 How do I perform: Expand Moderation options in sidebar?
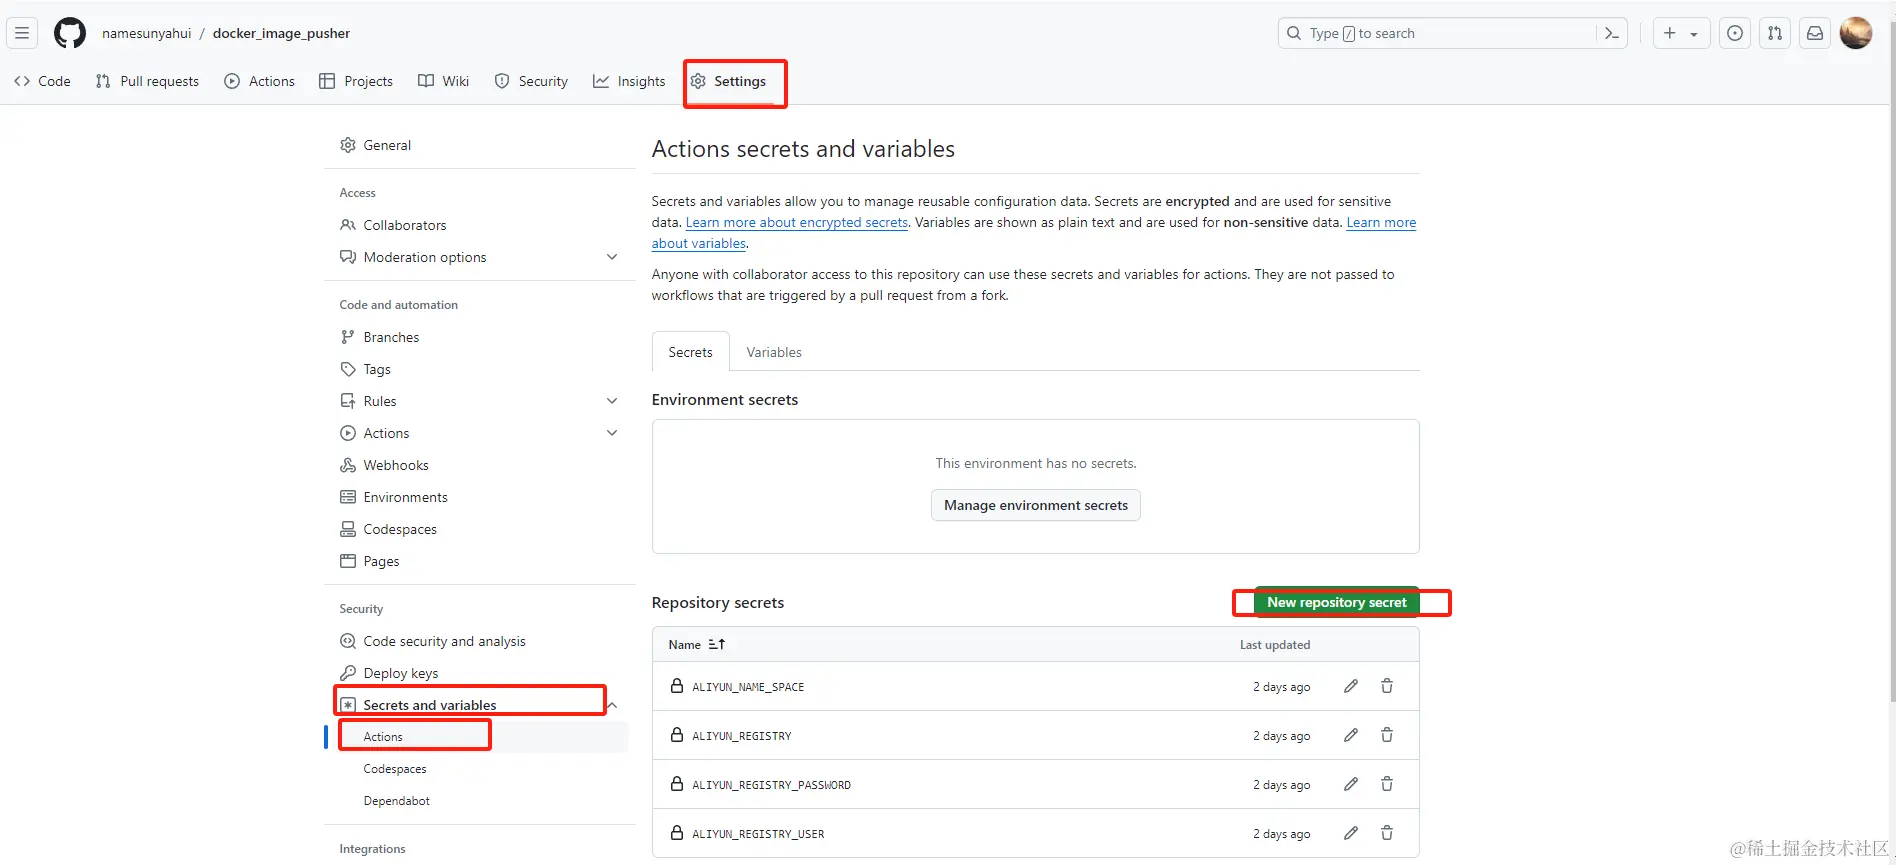[x=612, y=257]
